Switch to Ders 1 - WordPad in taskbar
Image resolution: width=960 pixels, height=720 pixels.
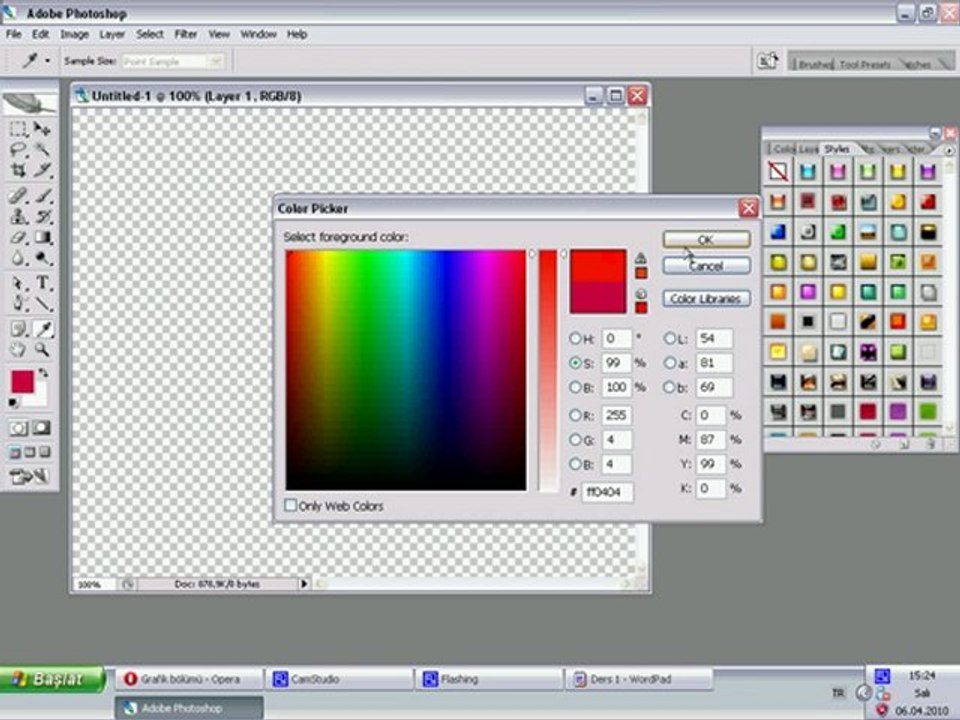639,679
